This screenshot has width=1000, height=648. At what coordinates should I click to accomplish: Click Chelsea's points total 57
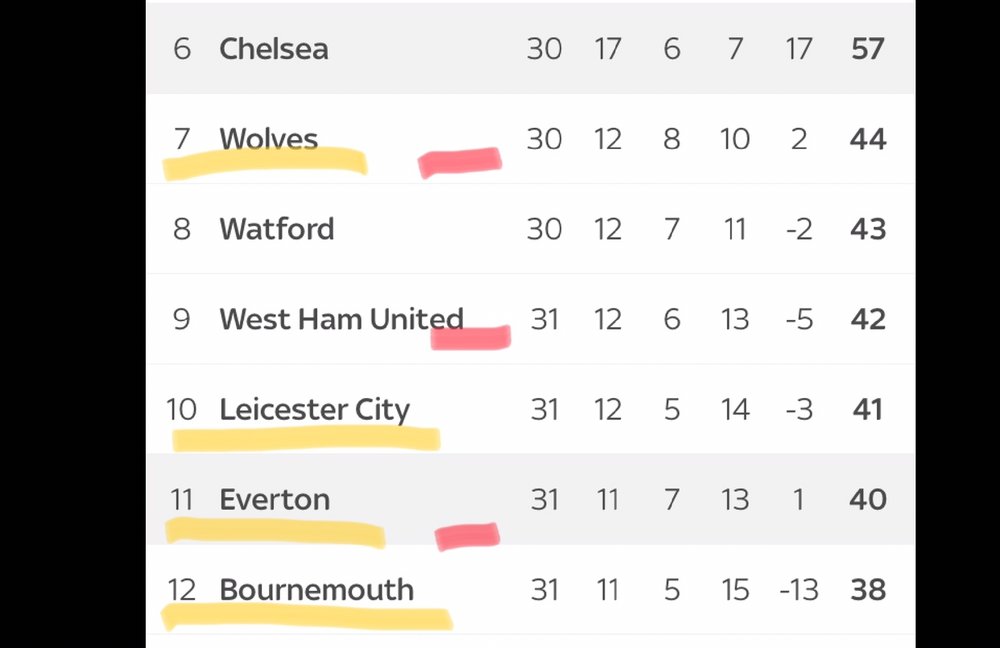pos(867,49)
